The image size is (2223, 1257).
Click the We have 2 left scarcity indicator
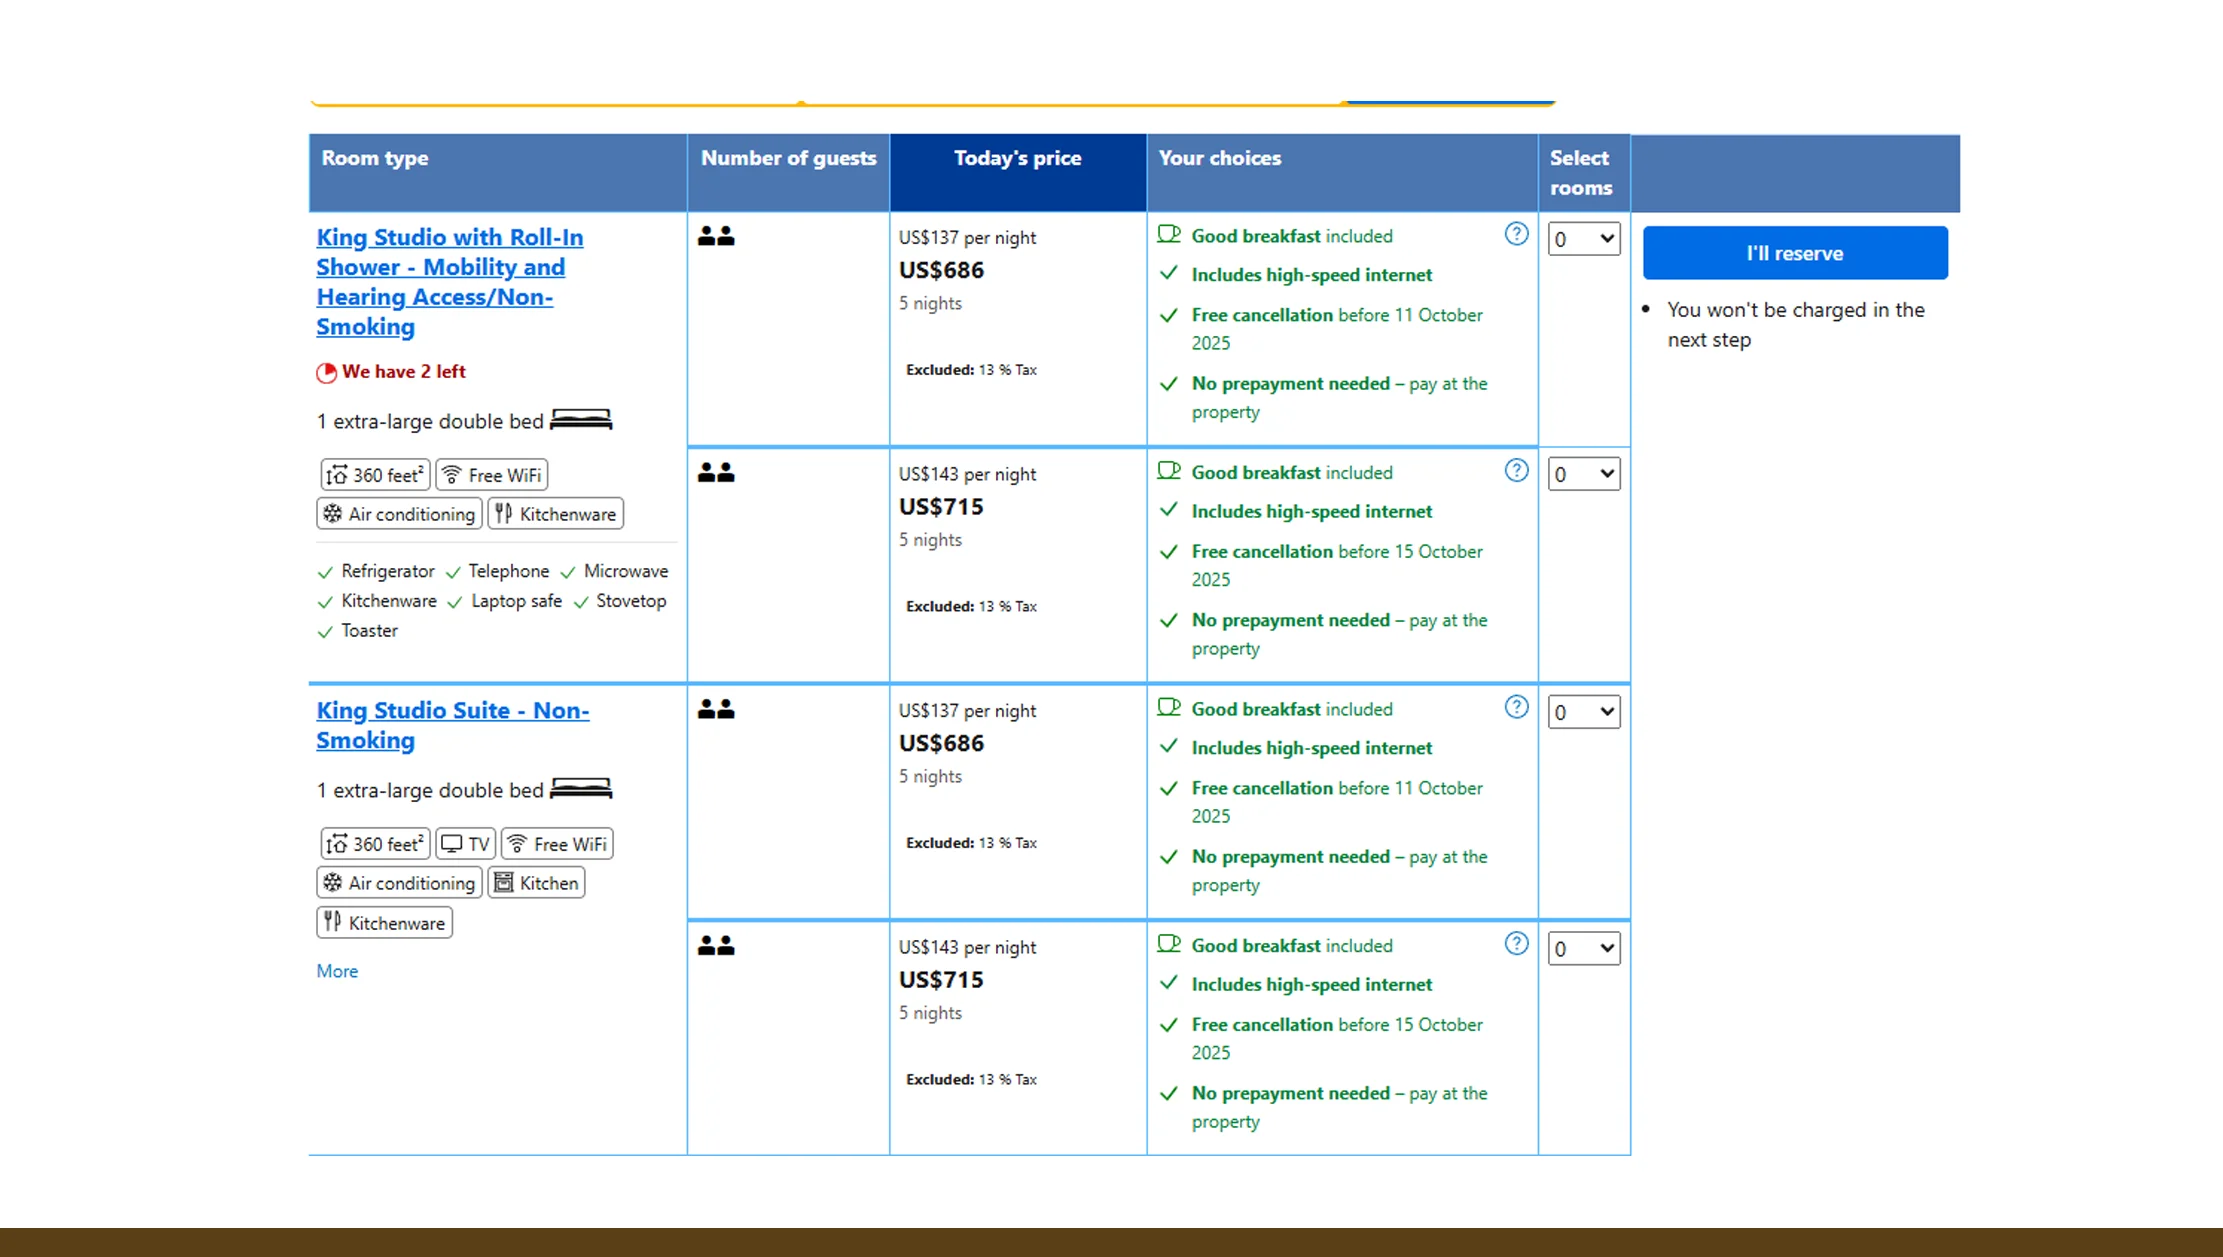[391, 371]
